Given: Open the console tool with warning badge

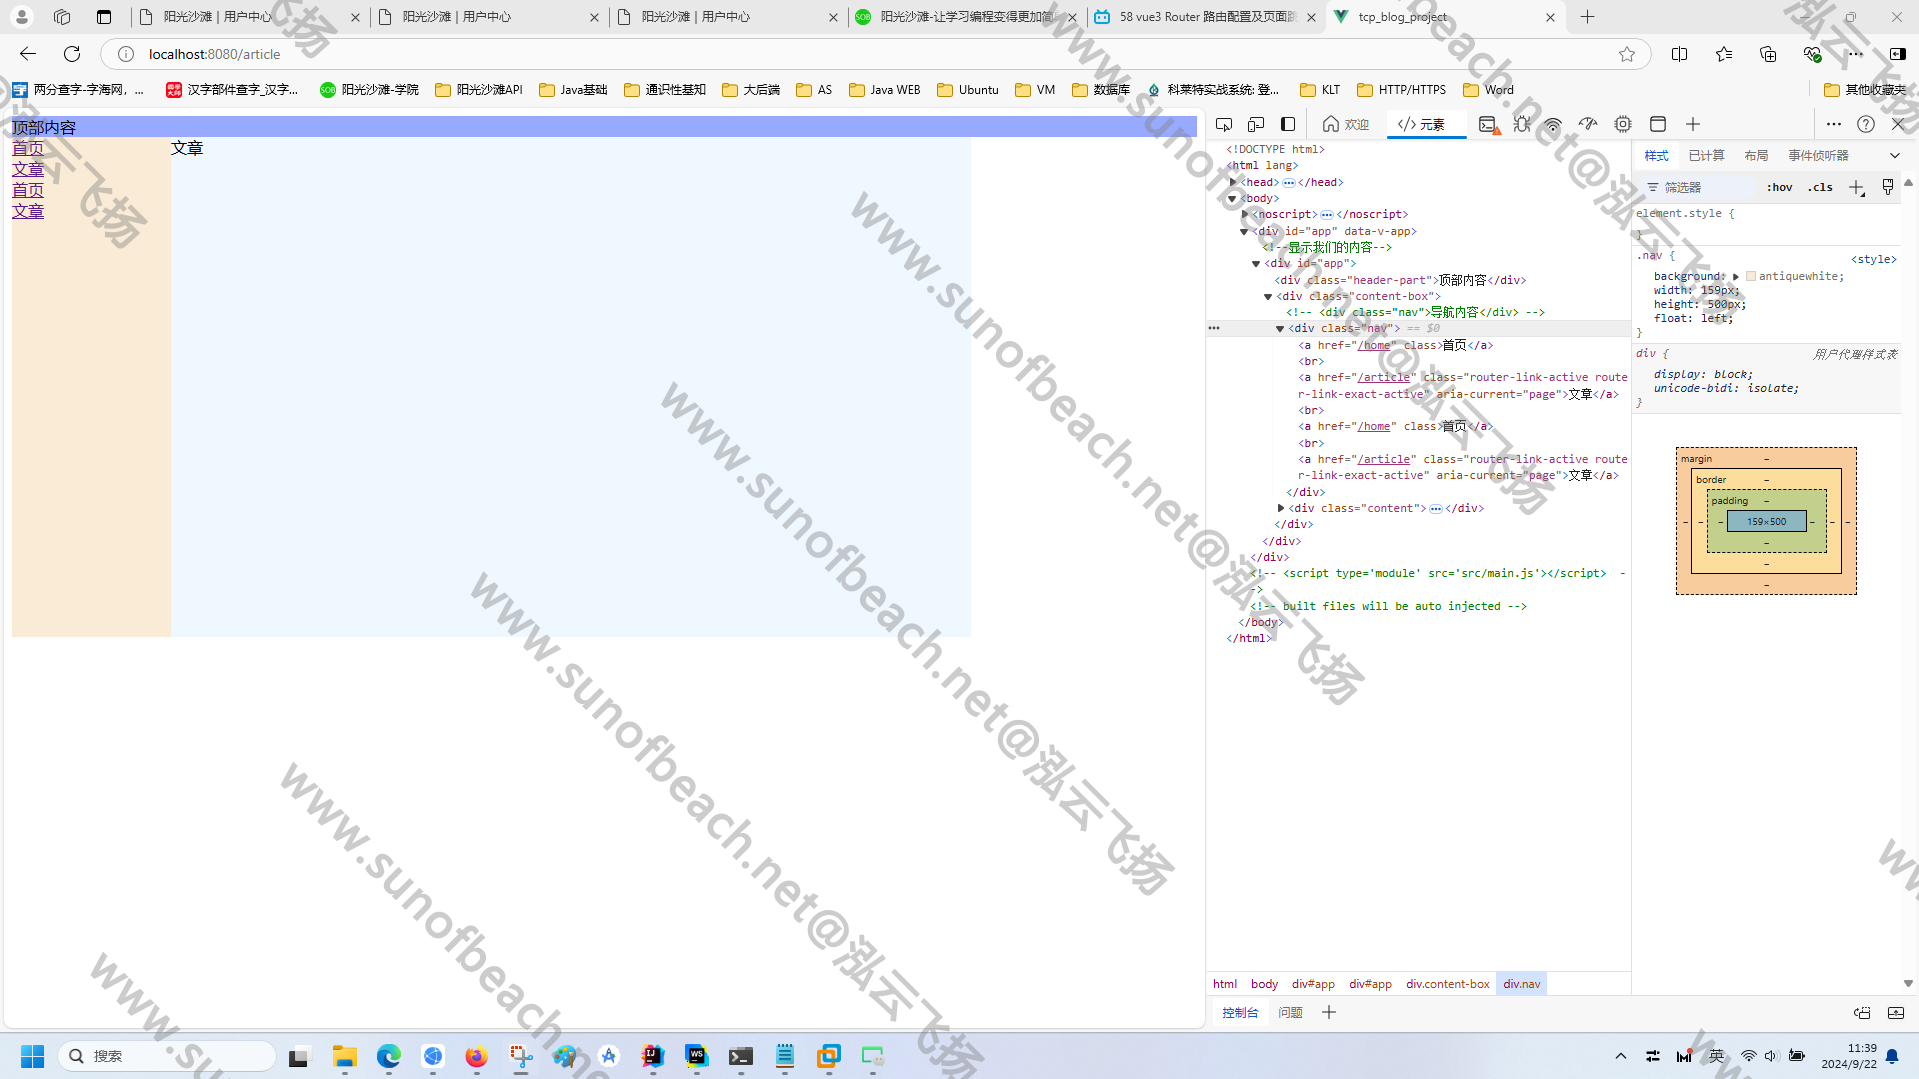Looking at the screenshot, I should point(1489,124).
